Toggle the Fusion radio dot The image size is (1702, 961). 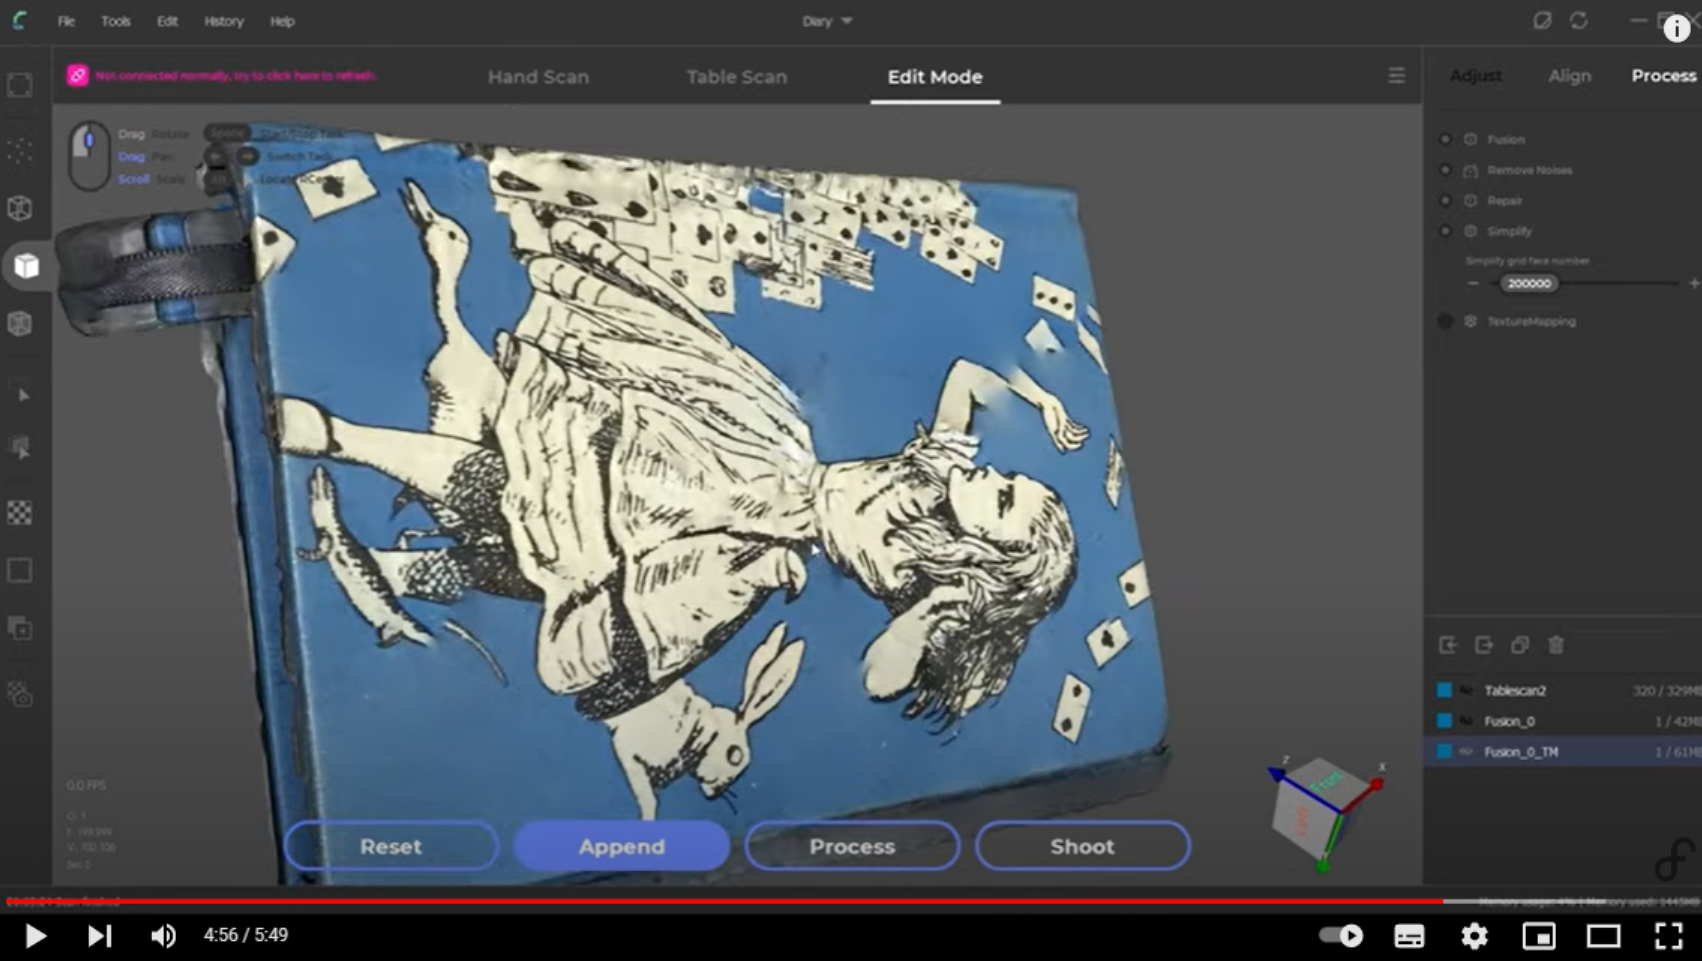point(1445,139)
